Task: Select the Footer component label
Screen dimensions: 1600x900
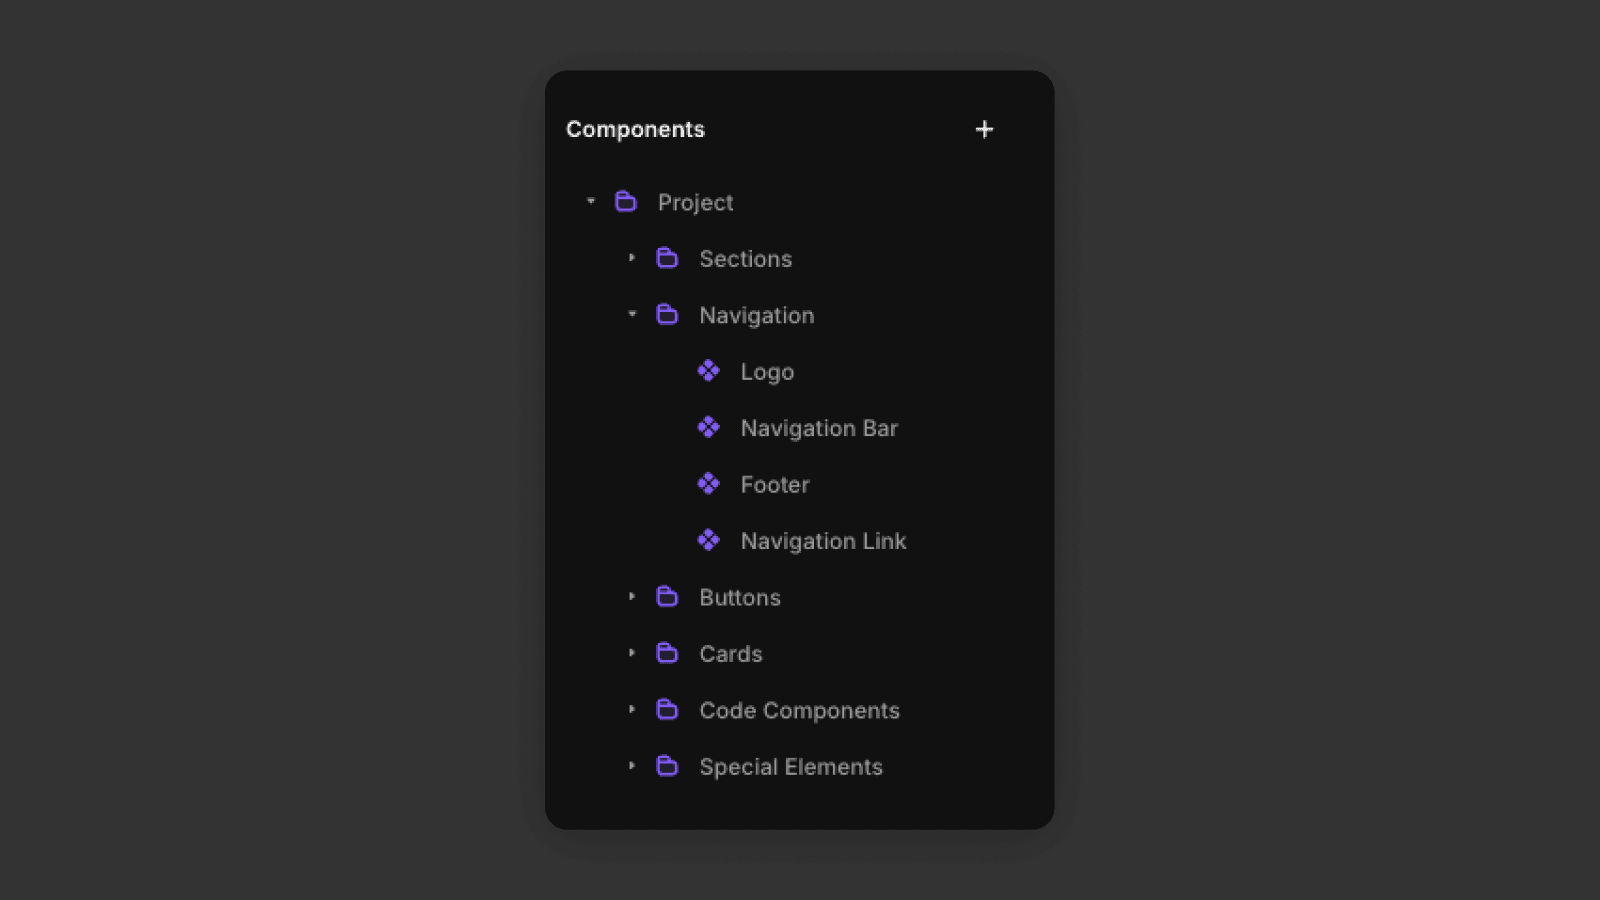Action: pos(775,485)
